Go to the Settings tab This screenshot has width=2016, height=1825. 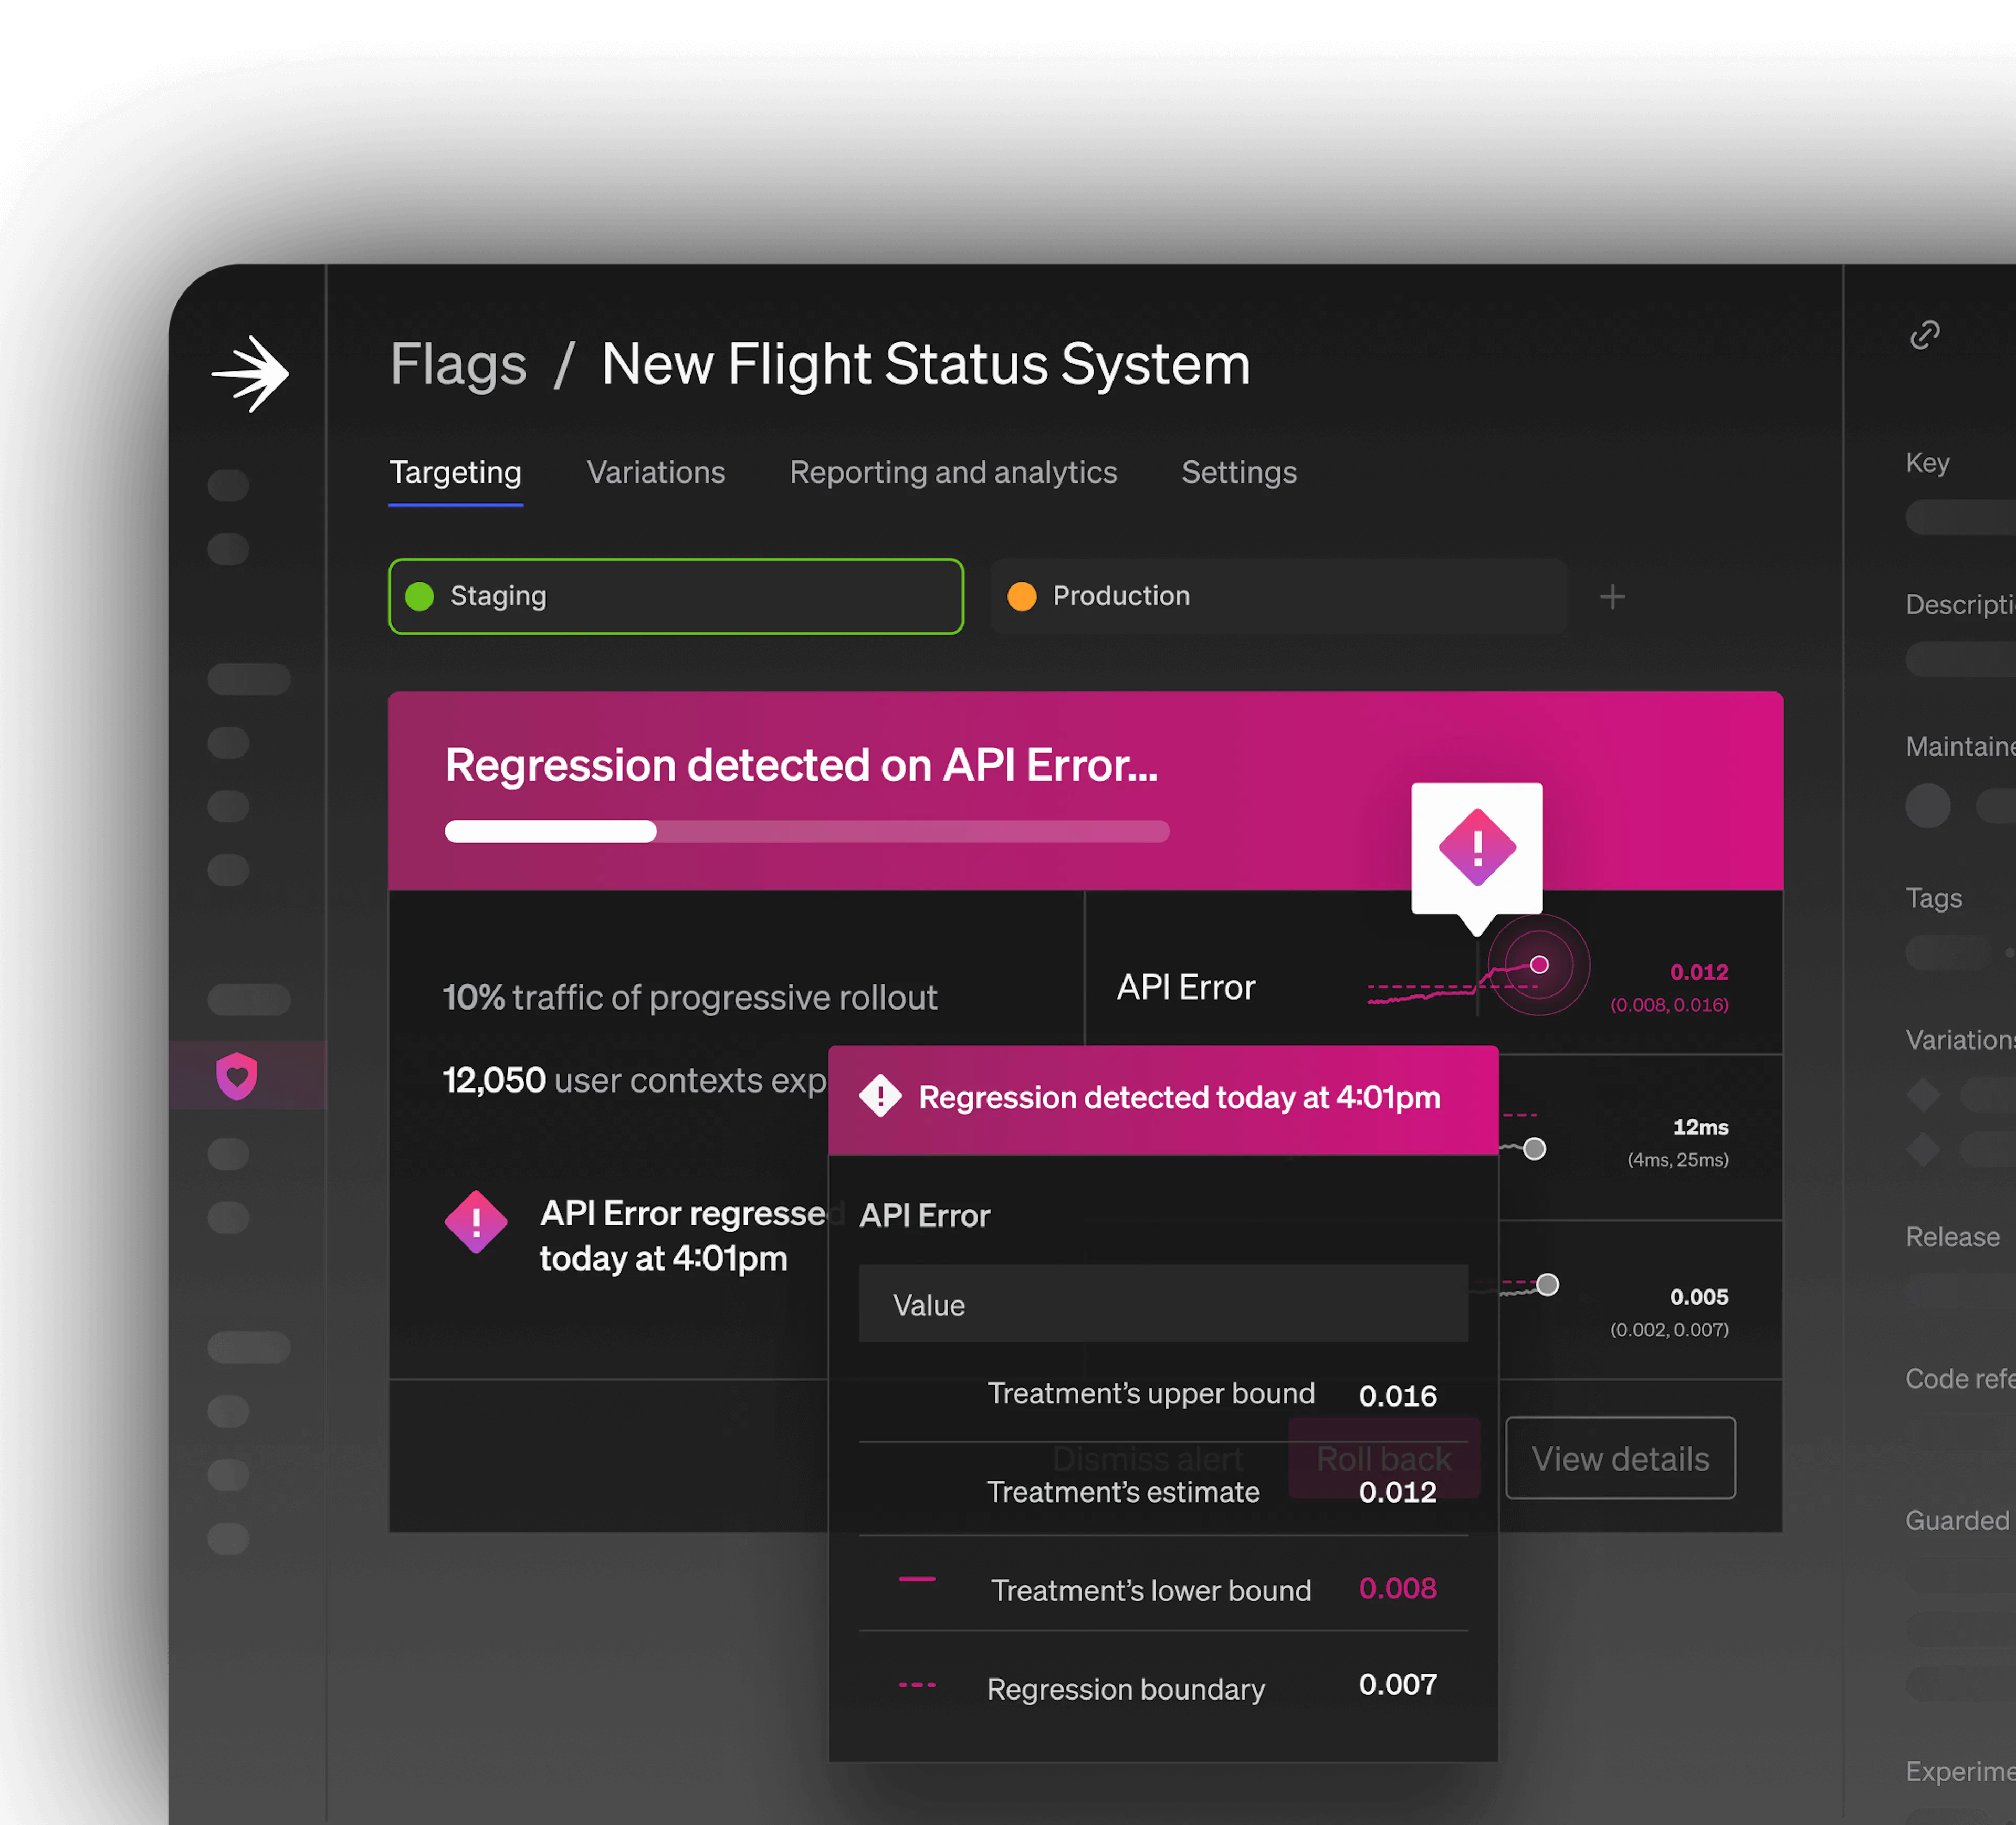click(1239, 472)
